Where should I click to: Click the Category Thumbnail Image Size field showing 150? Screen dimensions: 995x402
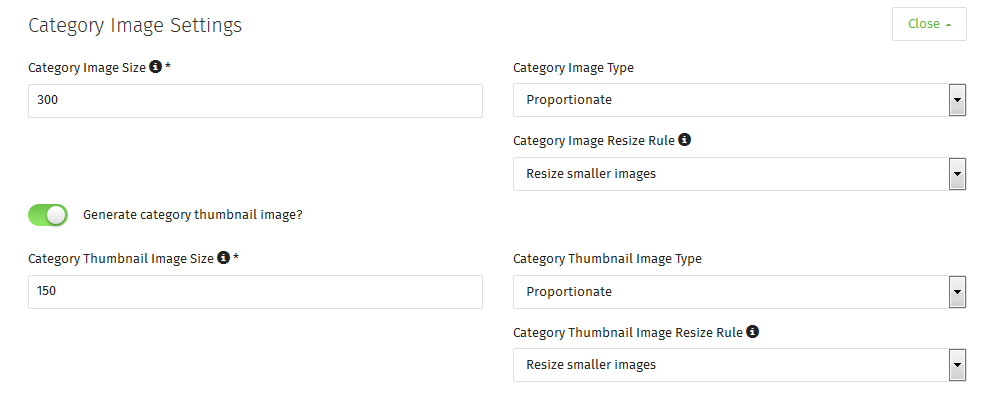[255, 292]
